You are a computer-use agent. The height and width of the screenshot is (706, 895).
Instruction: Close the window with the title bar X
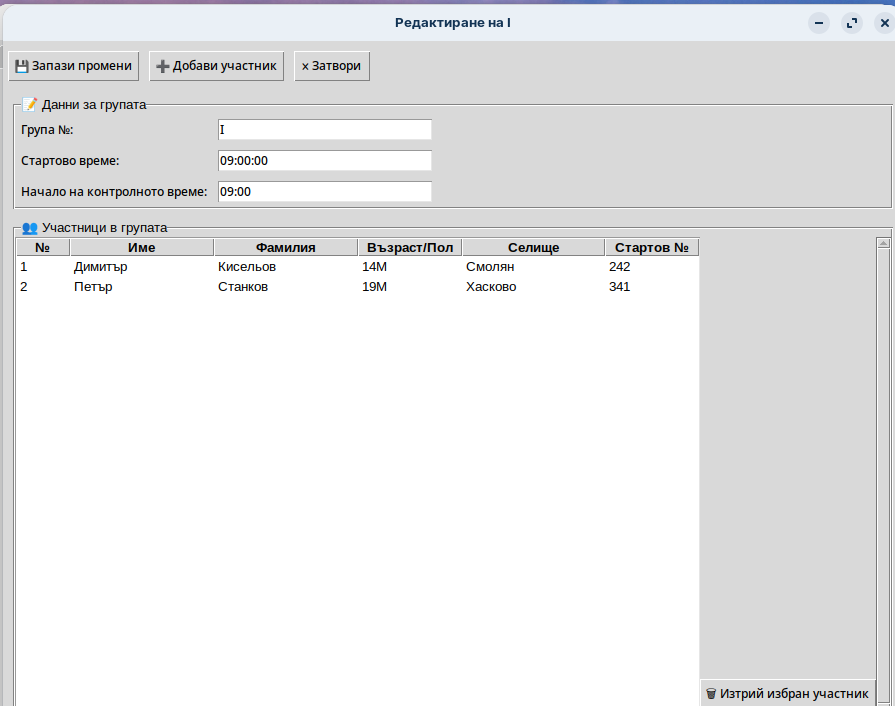[883, 22]
